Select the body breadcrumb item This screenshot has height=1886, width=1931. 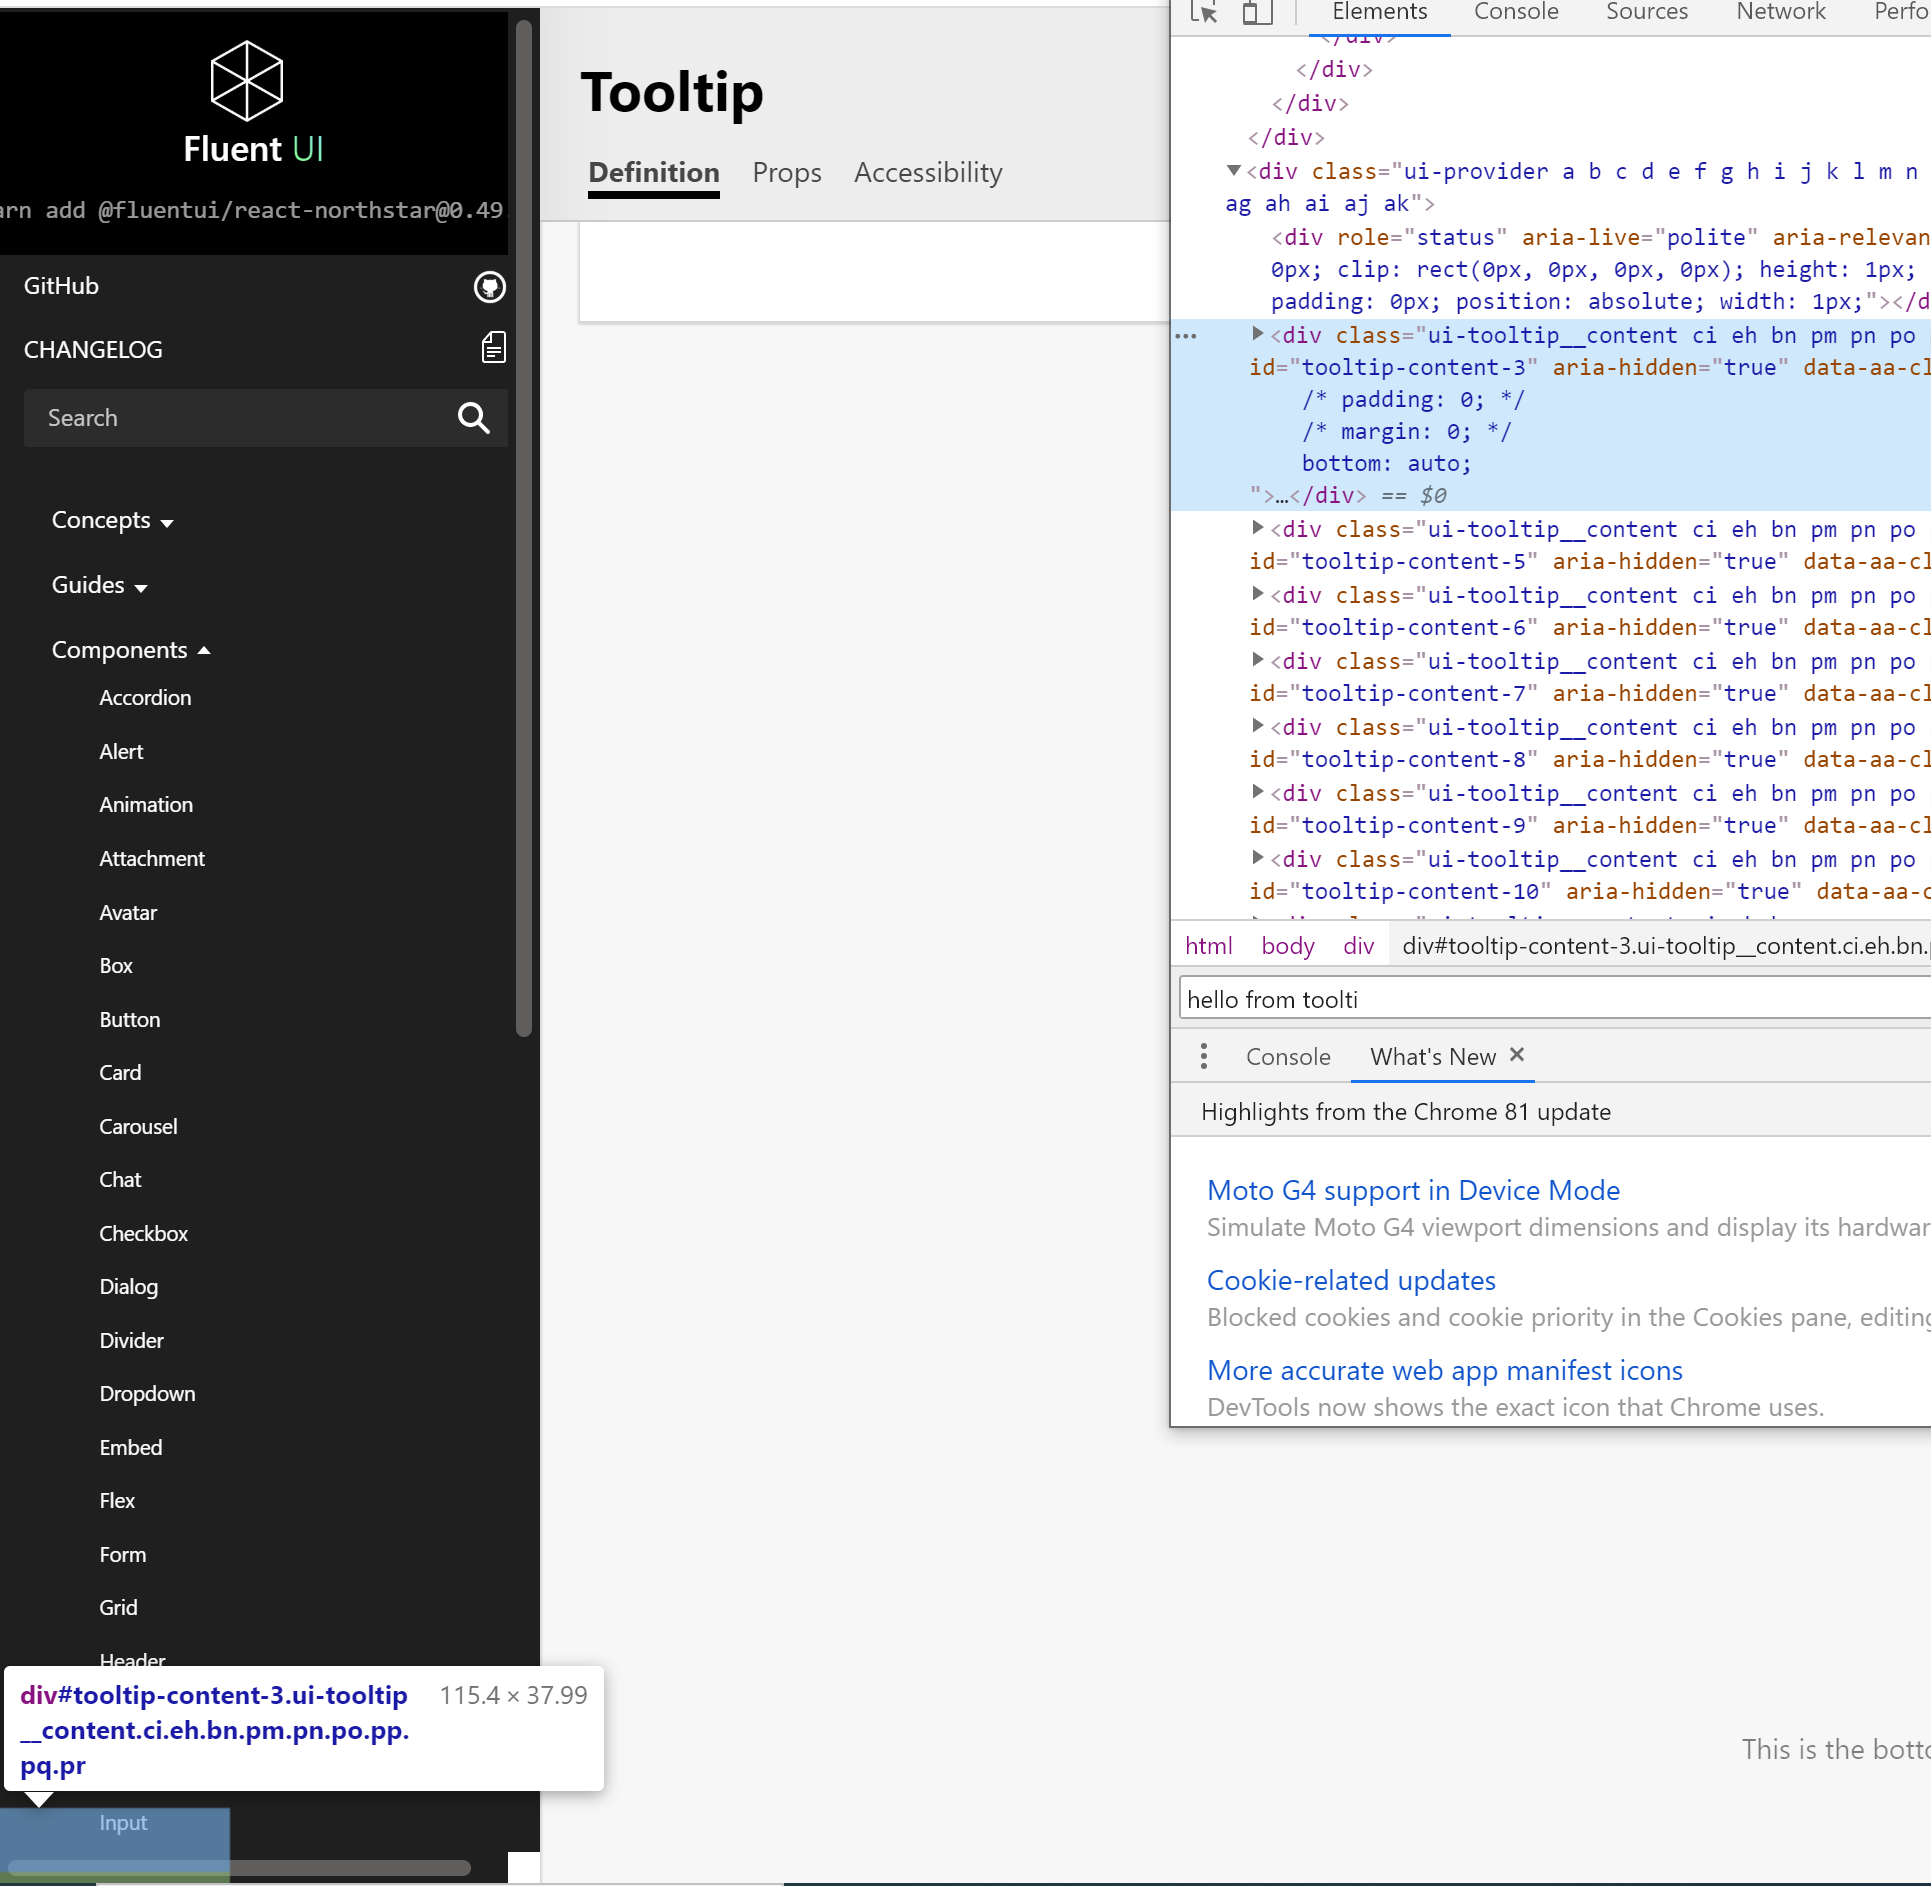point(1287,945)
